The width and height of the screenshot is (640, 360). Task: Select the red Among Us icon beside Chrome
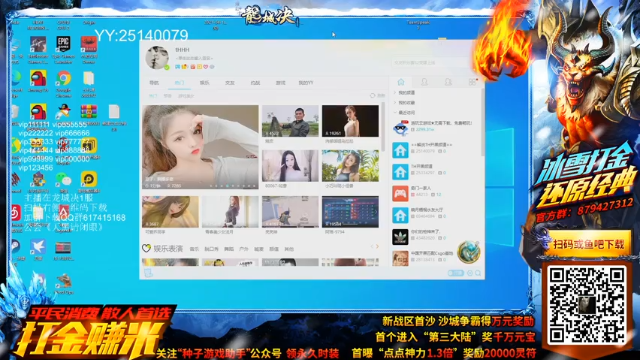(x=38, y=78)
